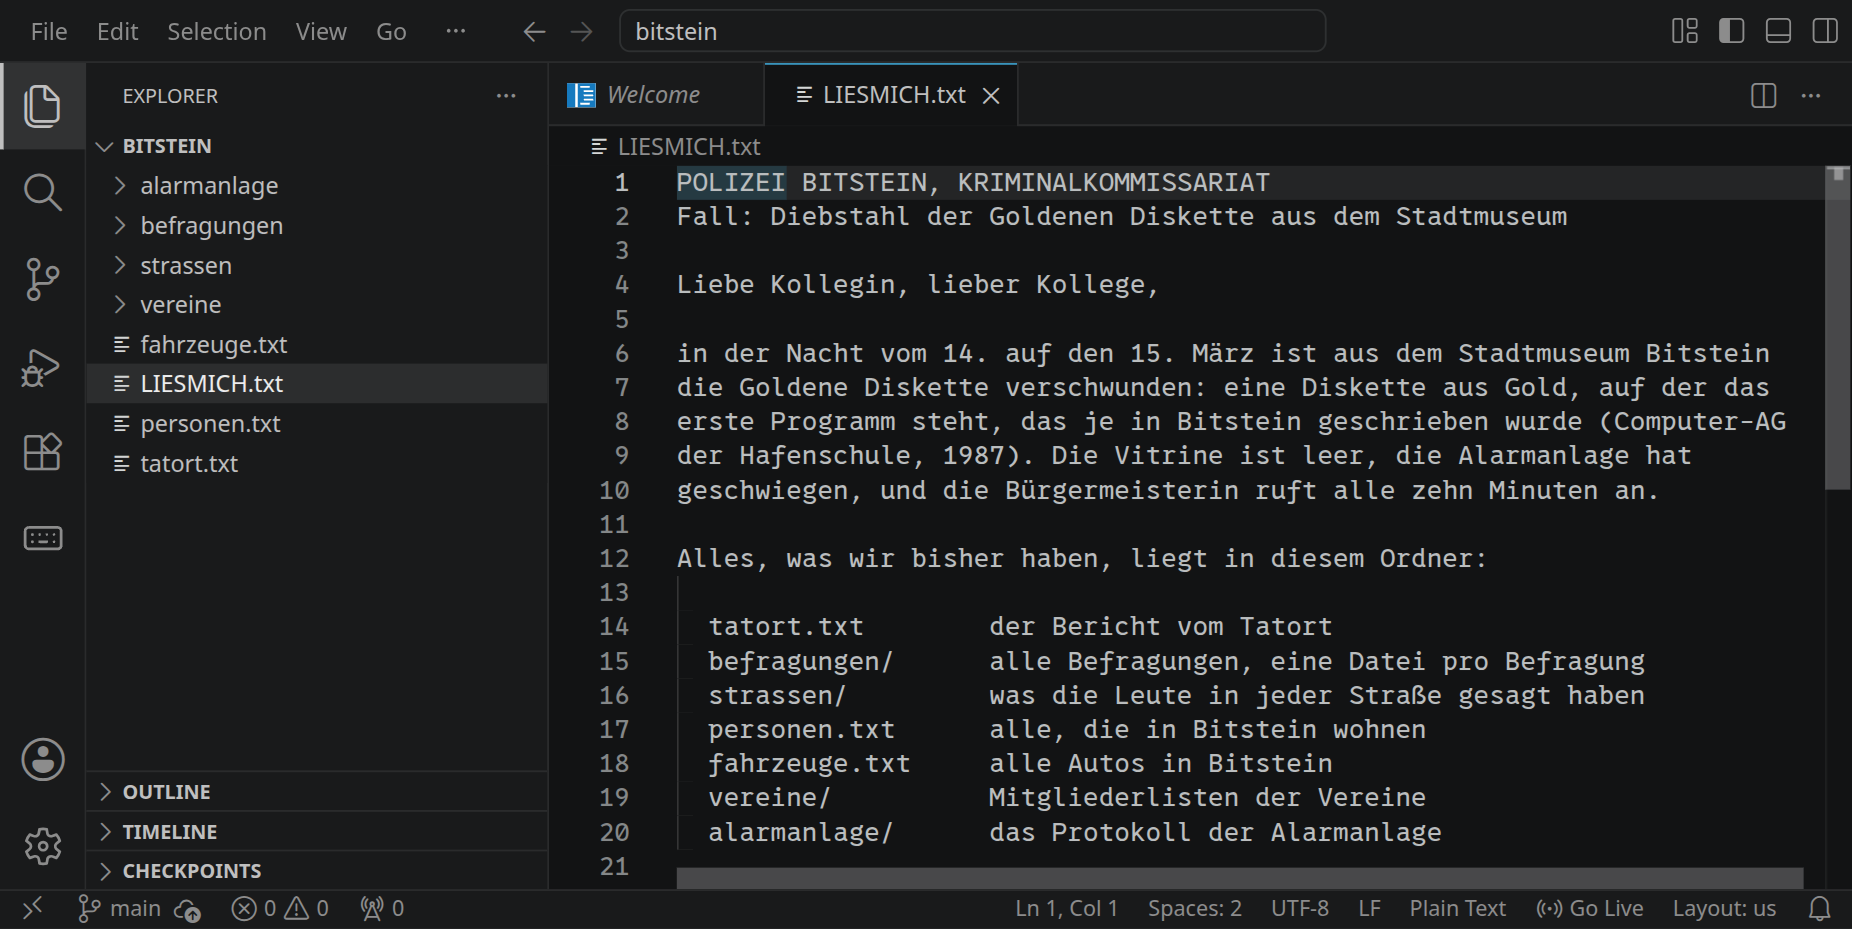Click the vertical editor scrollbar thumb

point(1837,328)
